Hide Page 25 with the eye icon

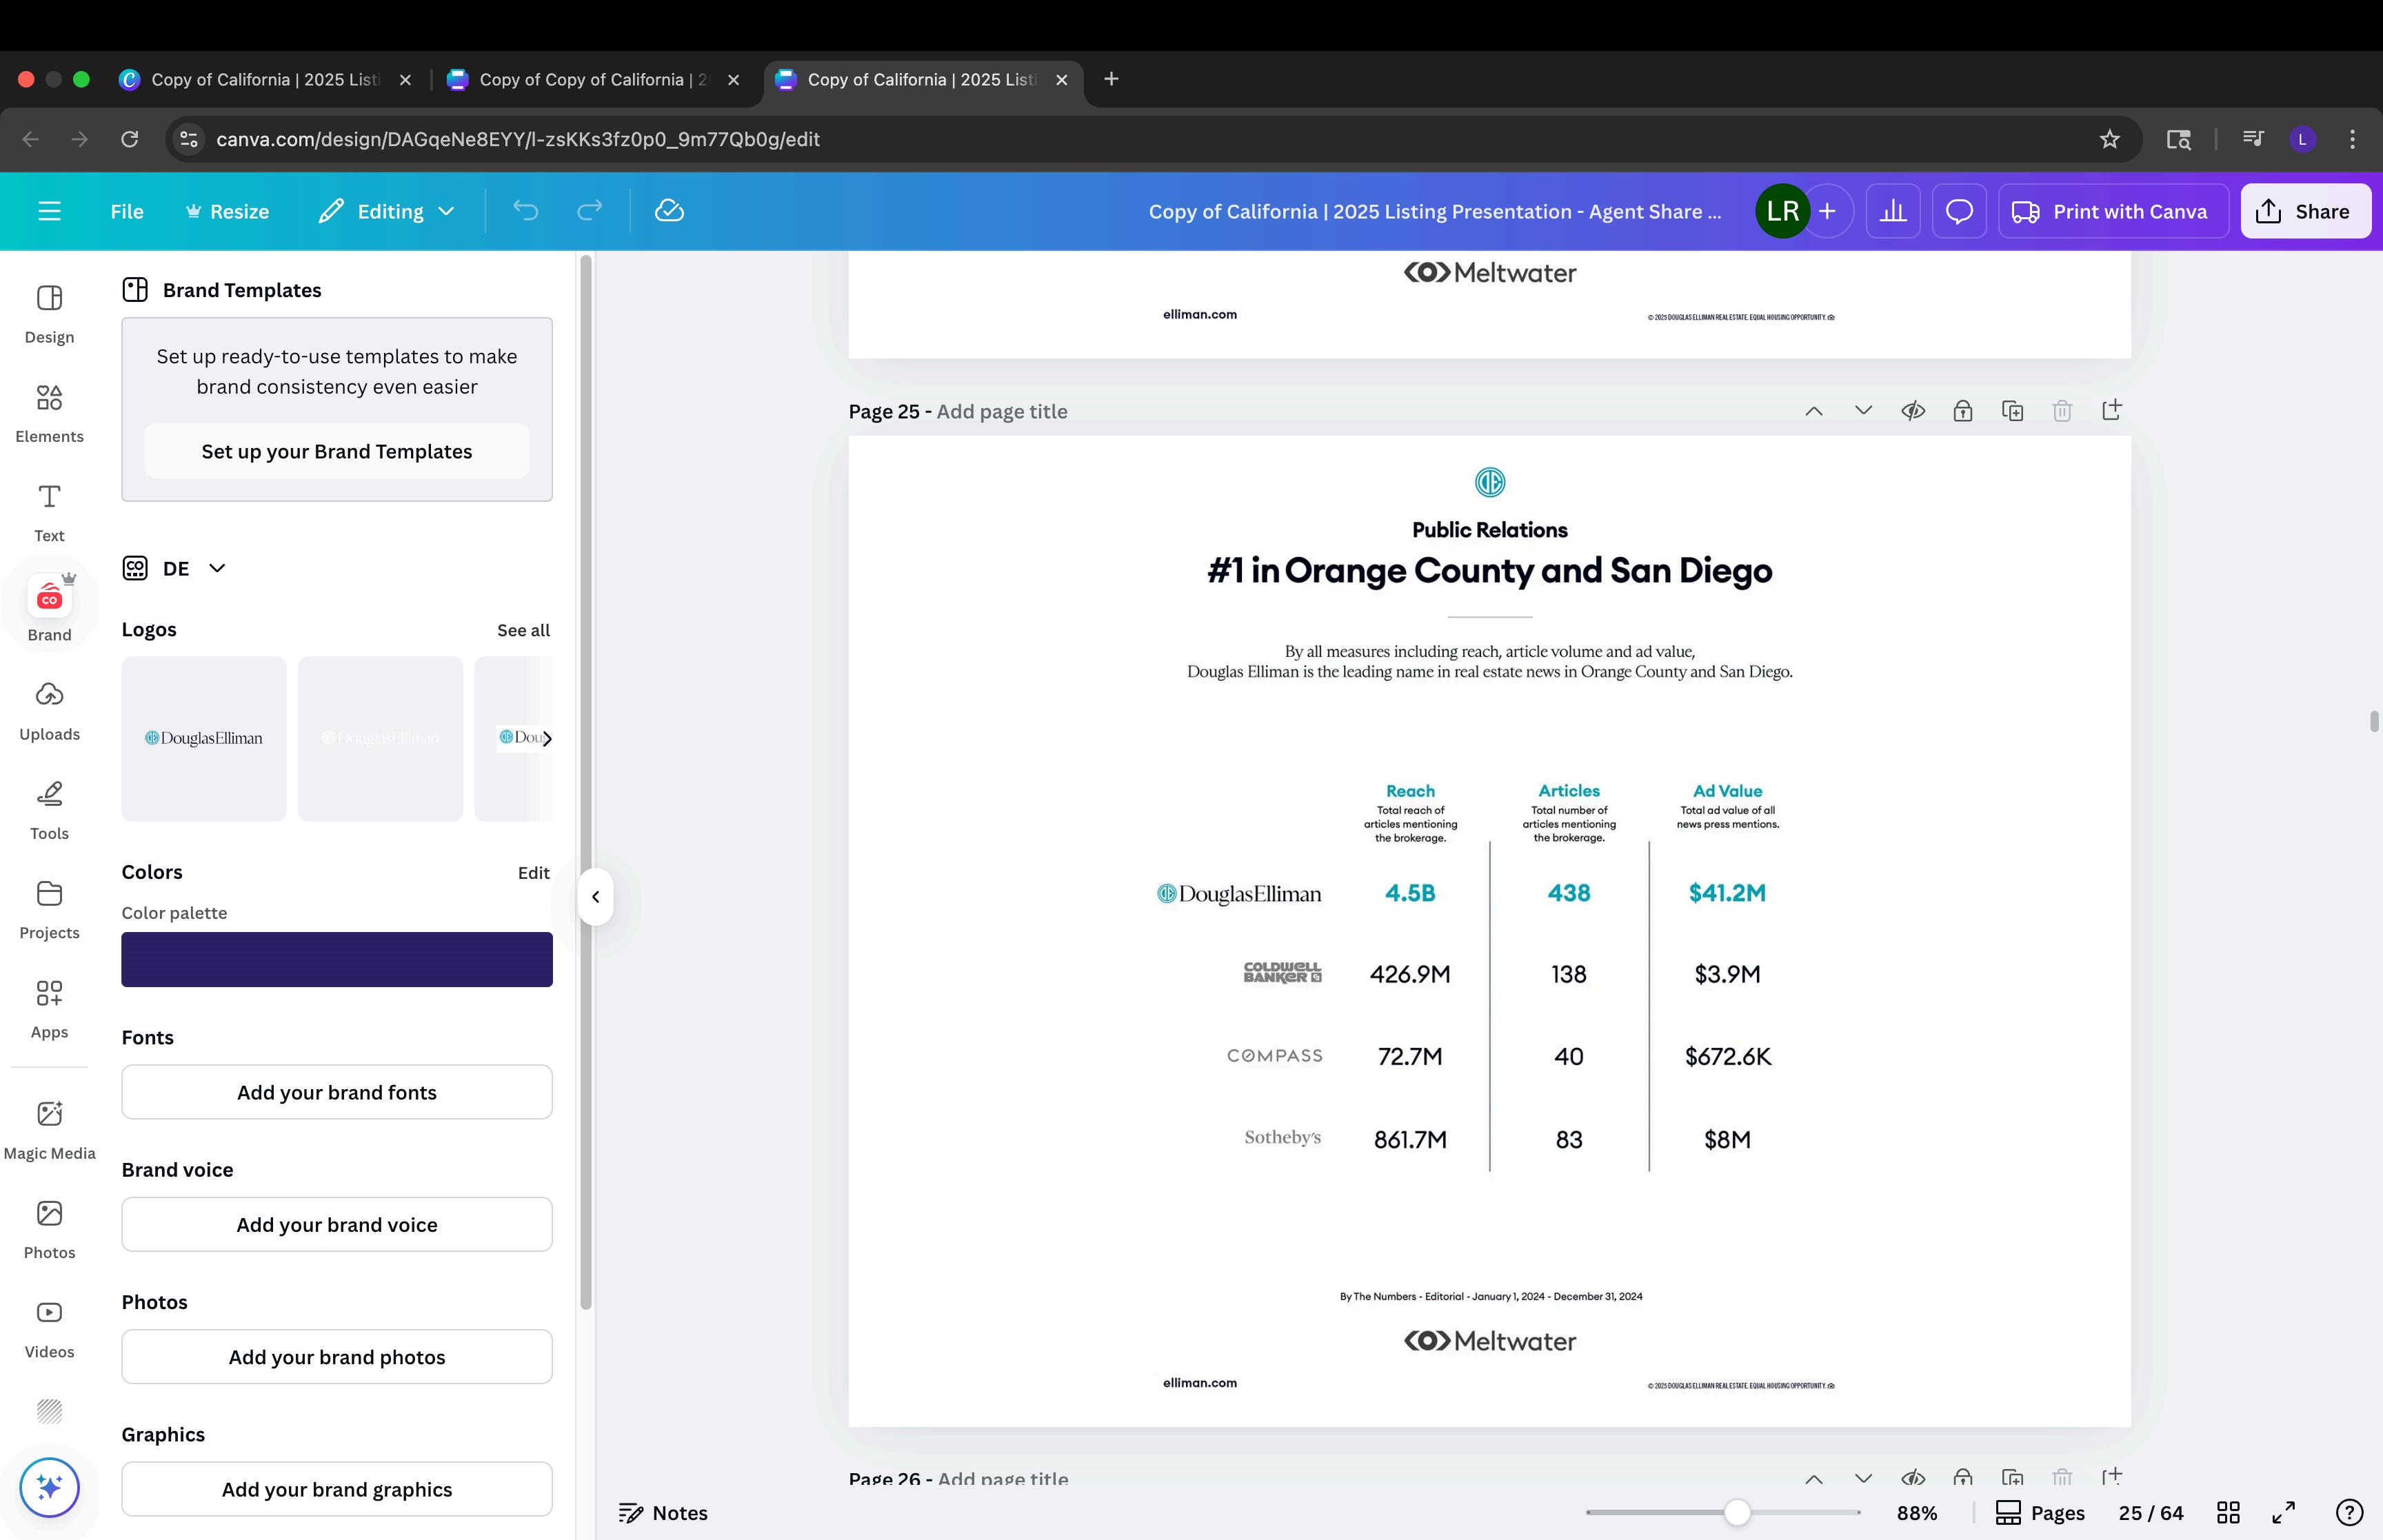(1912, 411)
